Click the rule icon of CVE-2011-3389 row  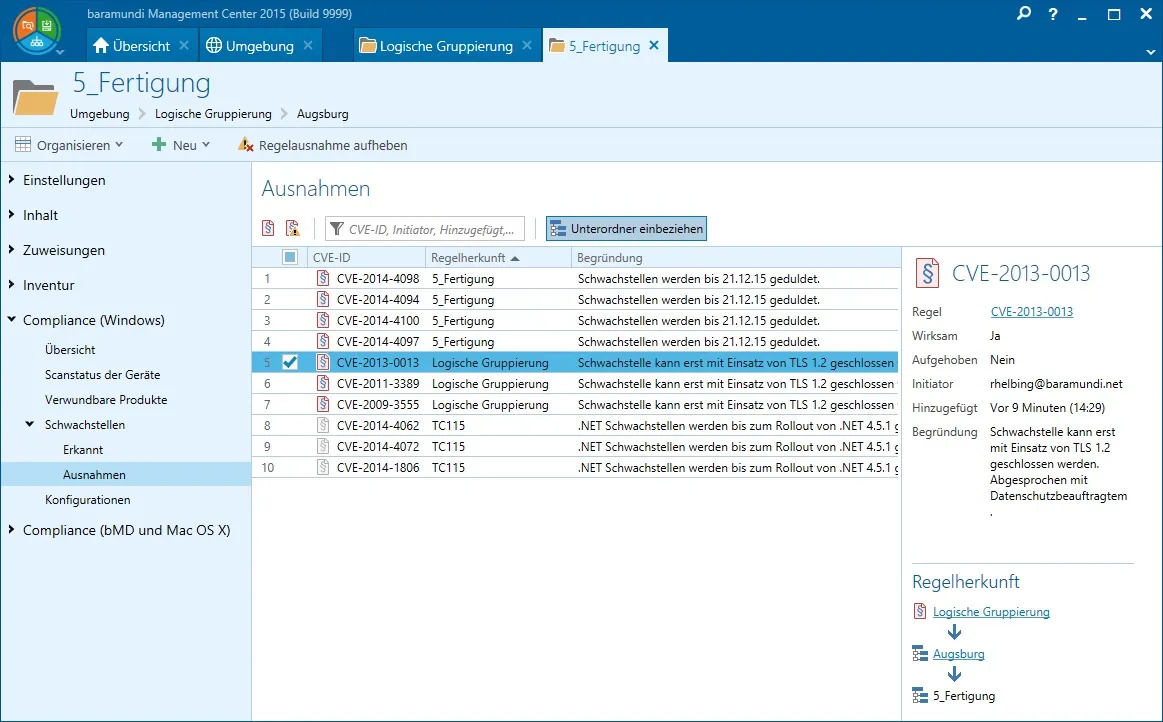323,383
